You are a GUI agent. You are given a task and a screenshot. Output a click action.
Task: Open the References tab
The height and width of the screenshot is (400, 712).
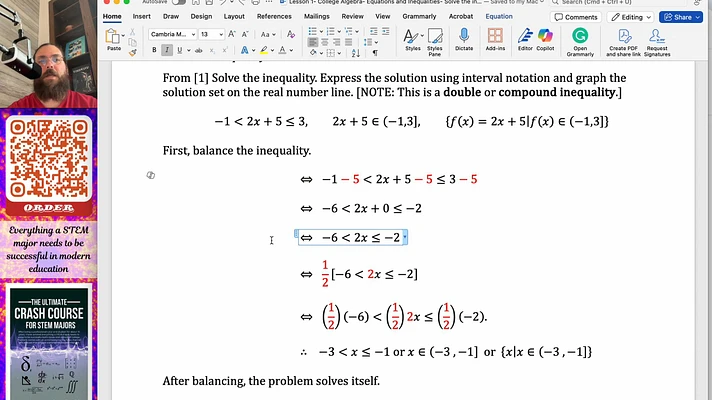point(274,16)
